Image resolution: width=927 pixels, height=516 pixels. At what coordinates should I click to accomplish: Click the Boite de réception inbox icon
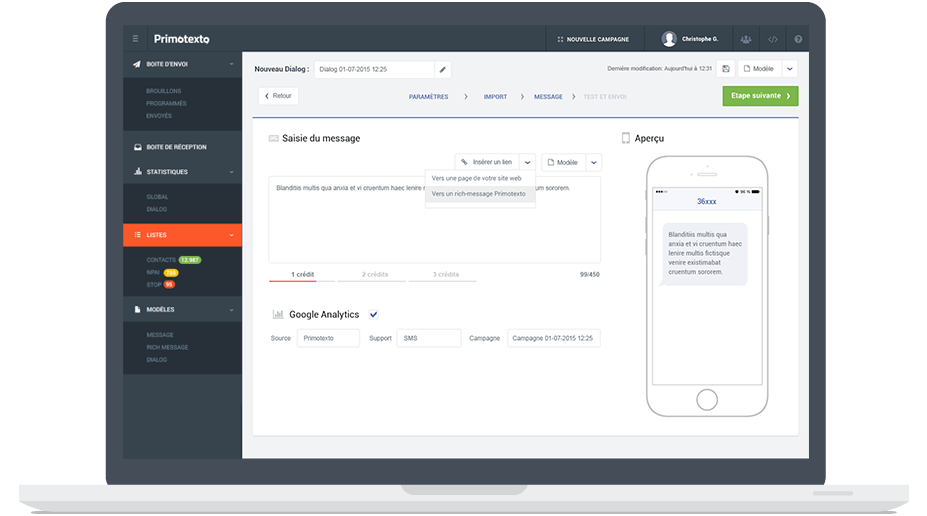(138, 147)
